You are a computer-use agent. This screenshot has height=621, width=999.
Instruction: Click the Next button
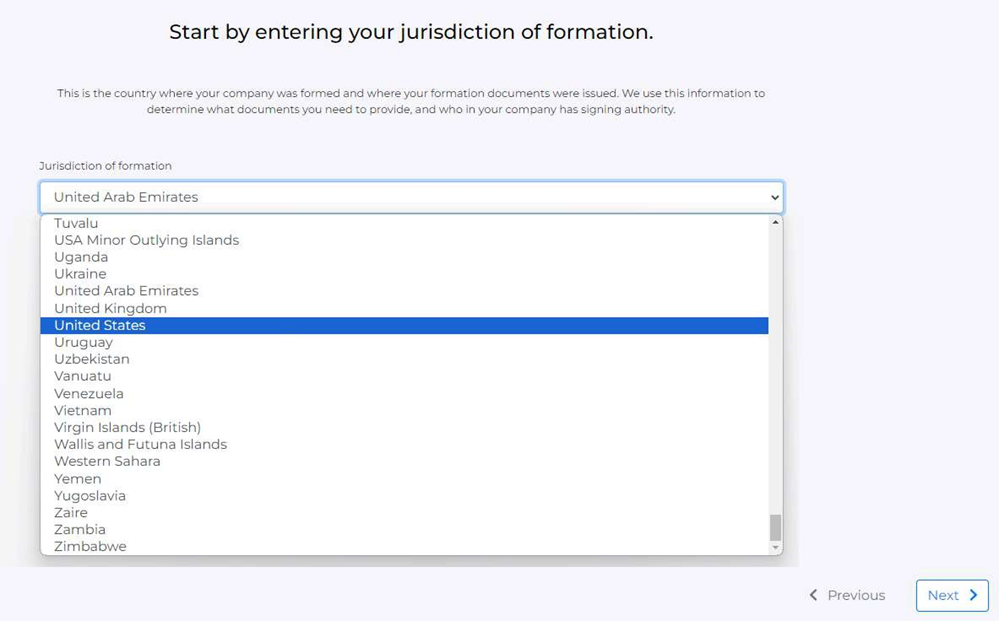(952, 596)
